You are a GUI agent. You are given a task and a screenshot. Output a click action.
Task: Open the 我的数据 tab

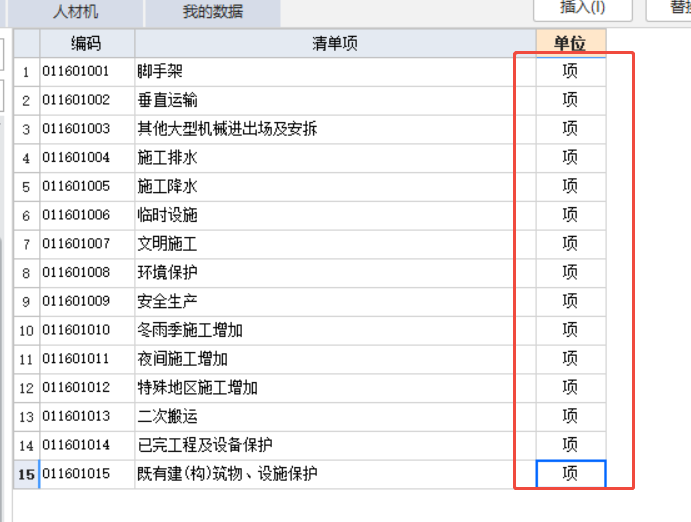coord(213,12)
